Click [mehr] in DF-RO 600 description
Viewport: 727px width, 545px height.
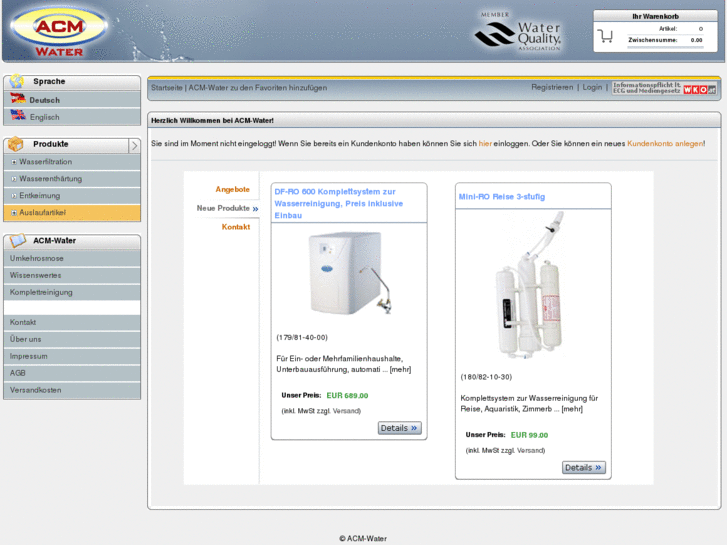[x=400, y=370]
